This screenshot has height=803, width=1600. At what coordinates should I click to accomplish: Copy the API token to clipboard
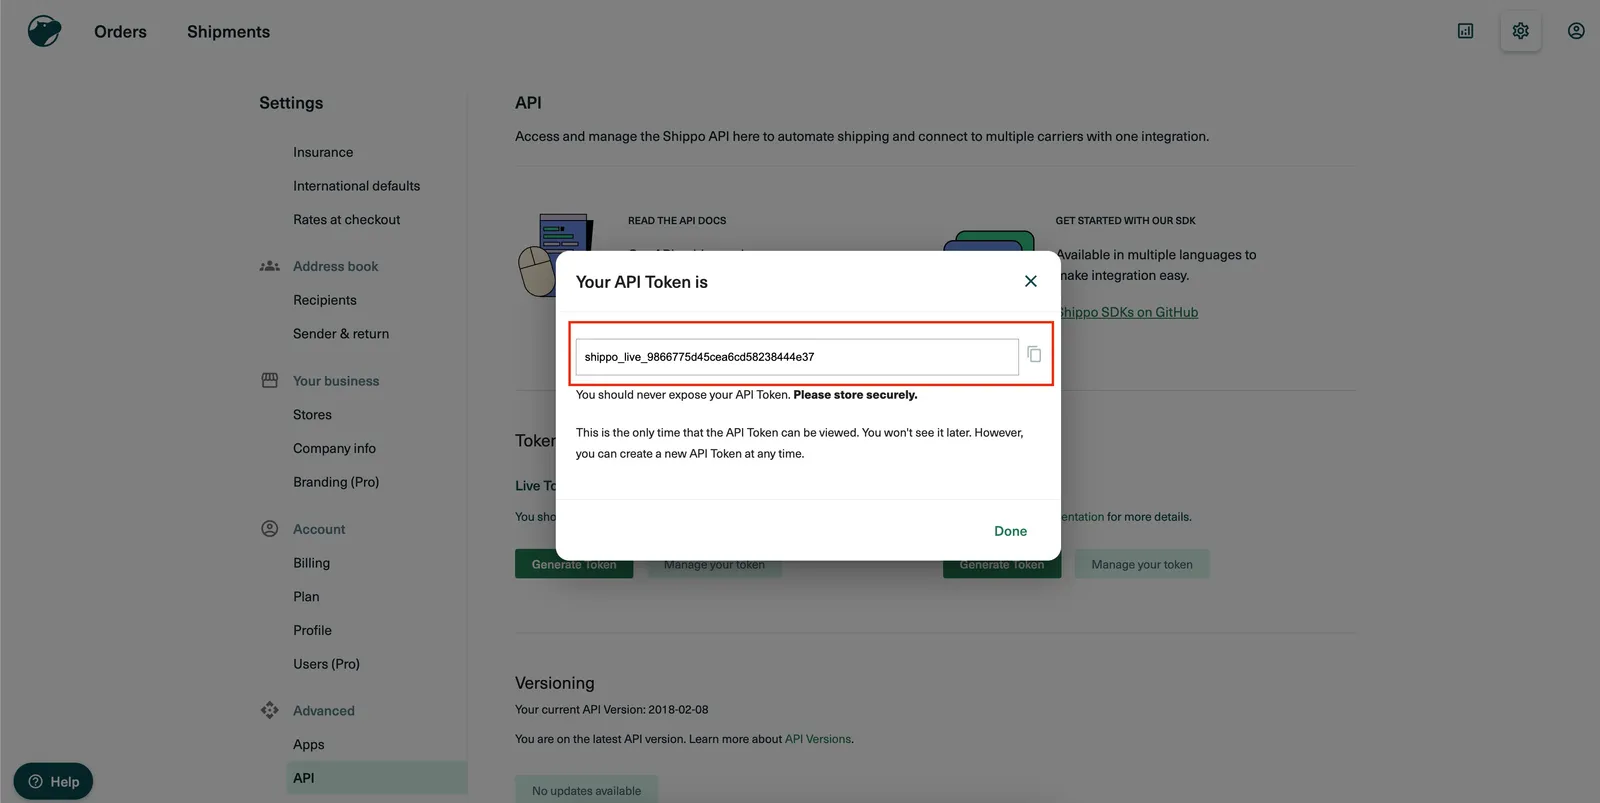click(x=1034, y=355)
